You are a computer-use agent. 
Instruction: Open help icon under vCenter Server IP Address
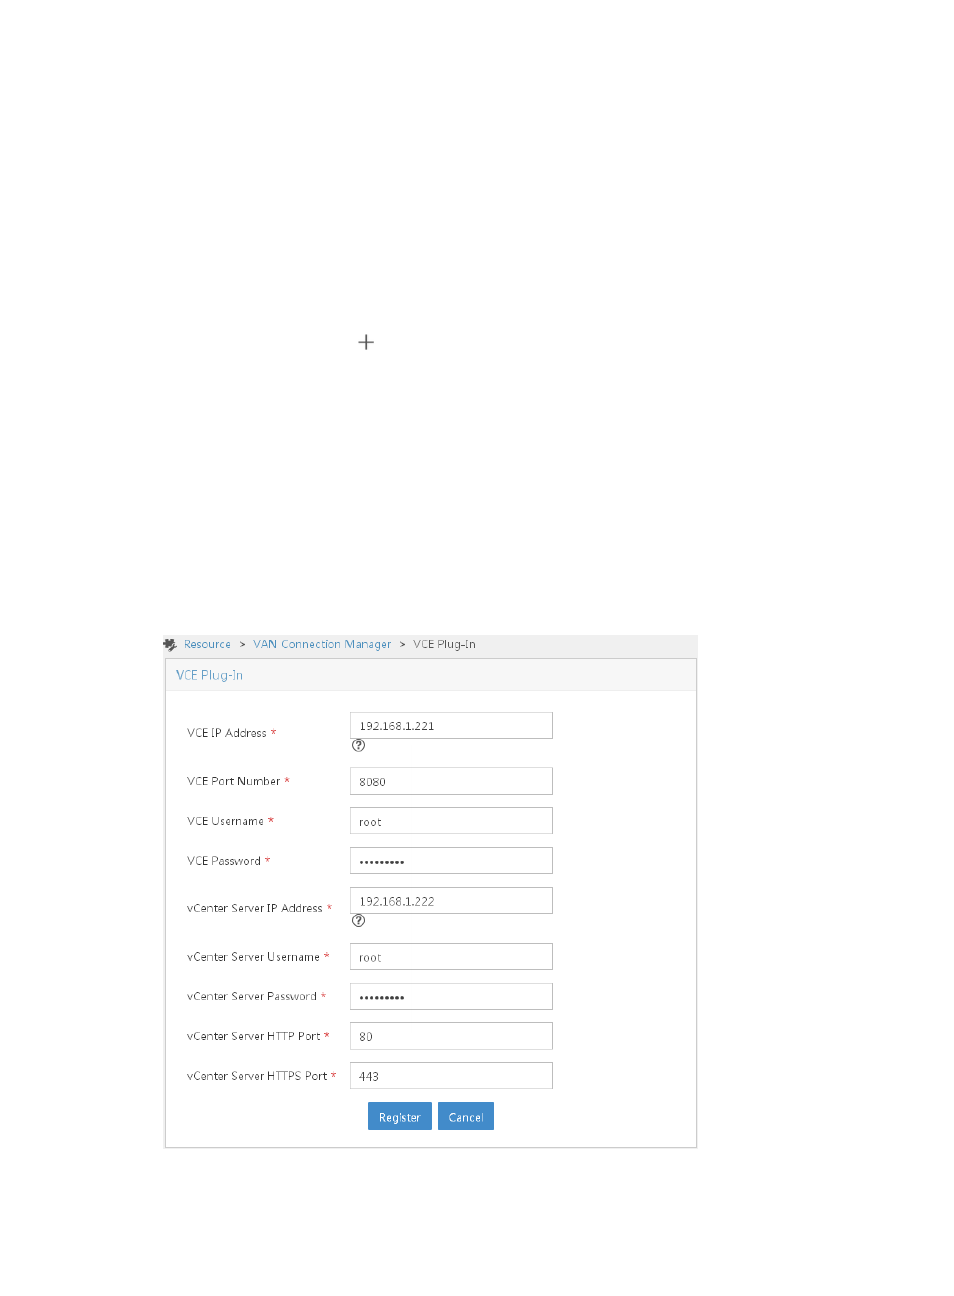(358, 921)
